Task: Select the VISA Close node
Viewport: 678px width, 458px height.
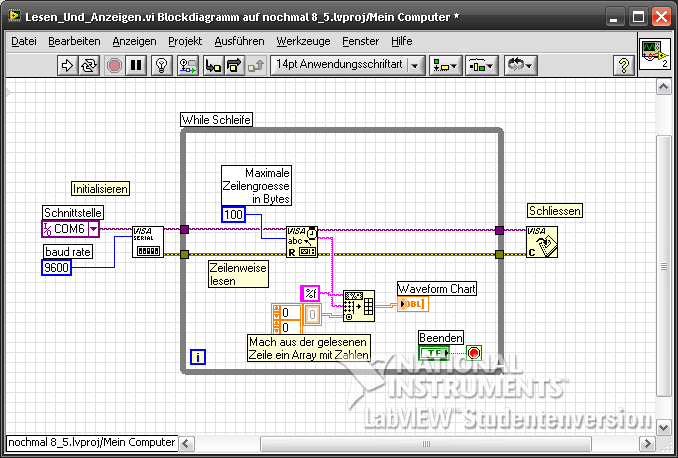Action: pos(542,242)
